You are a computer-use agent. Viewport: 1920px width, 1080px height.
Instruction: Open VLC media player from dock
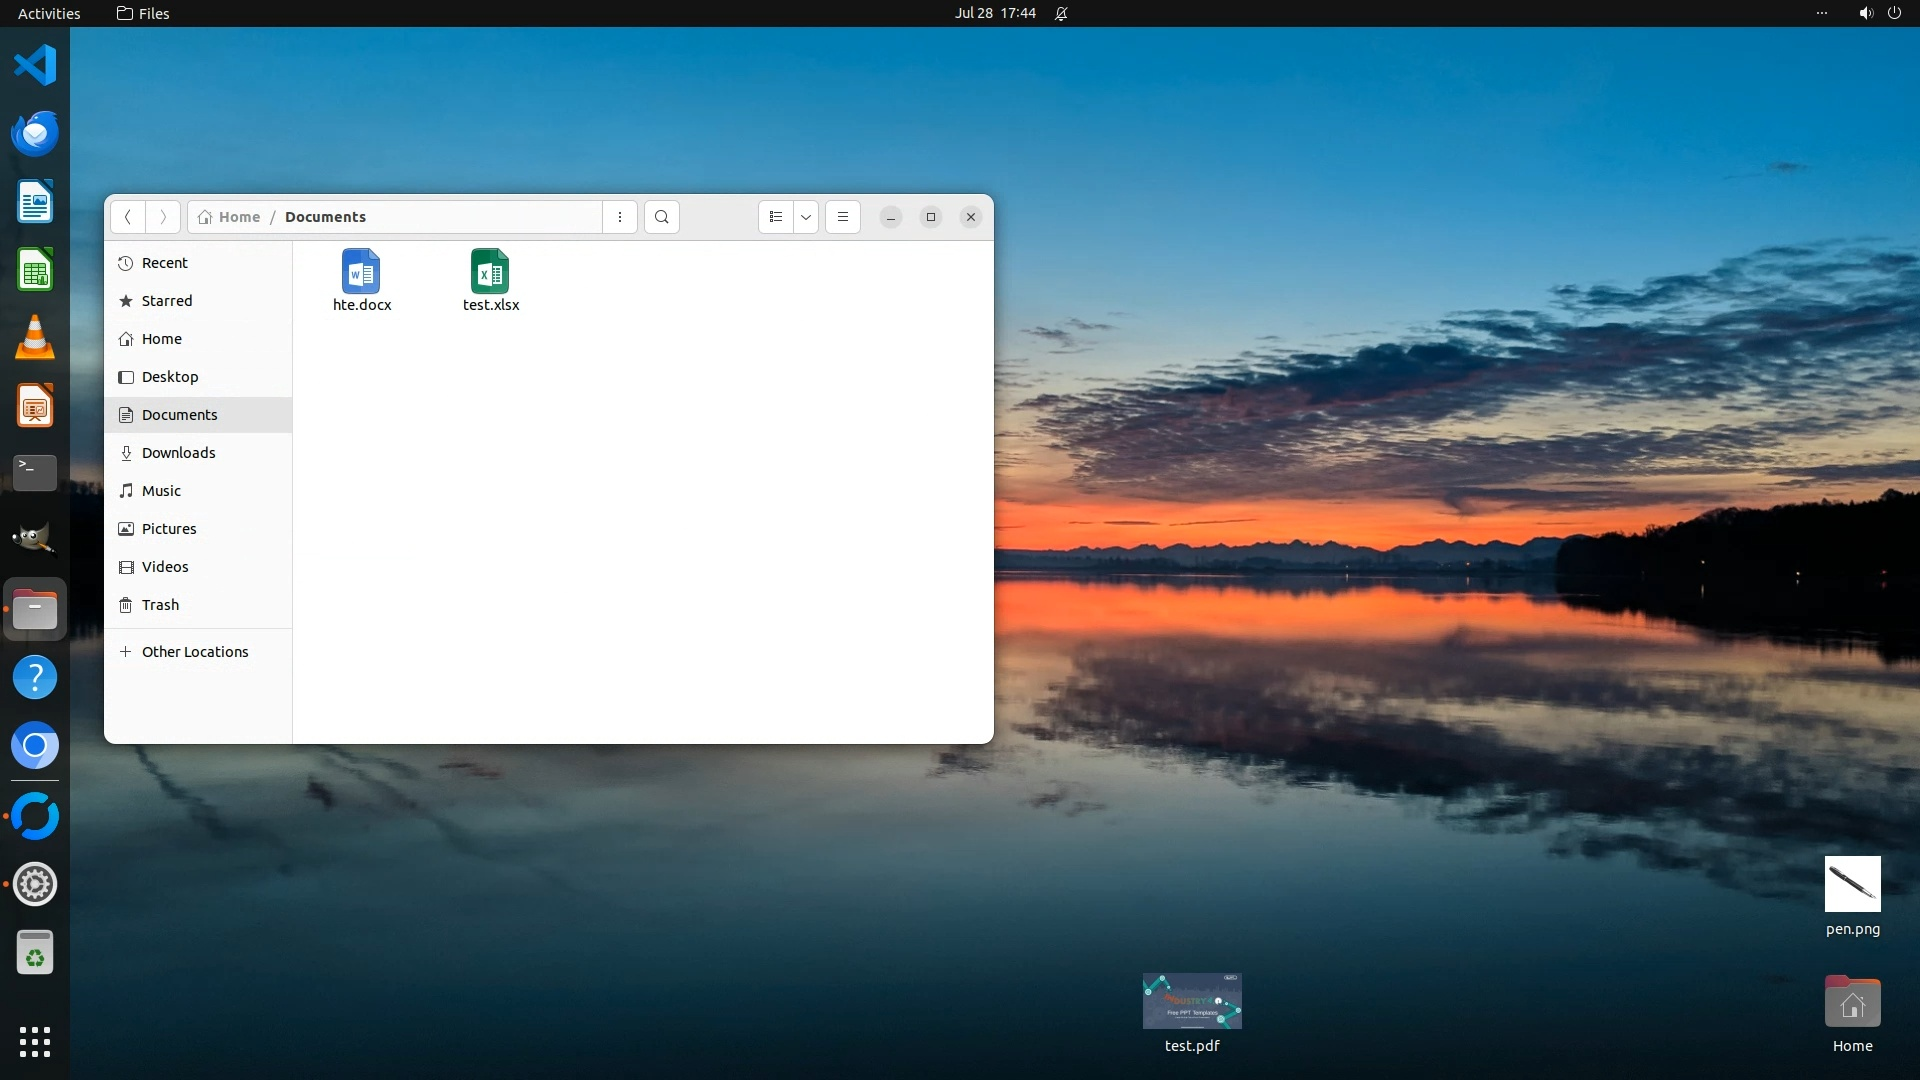[x=35, y=338]
